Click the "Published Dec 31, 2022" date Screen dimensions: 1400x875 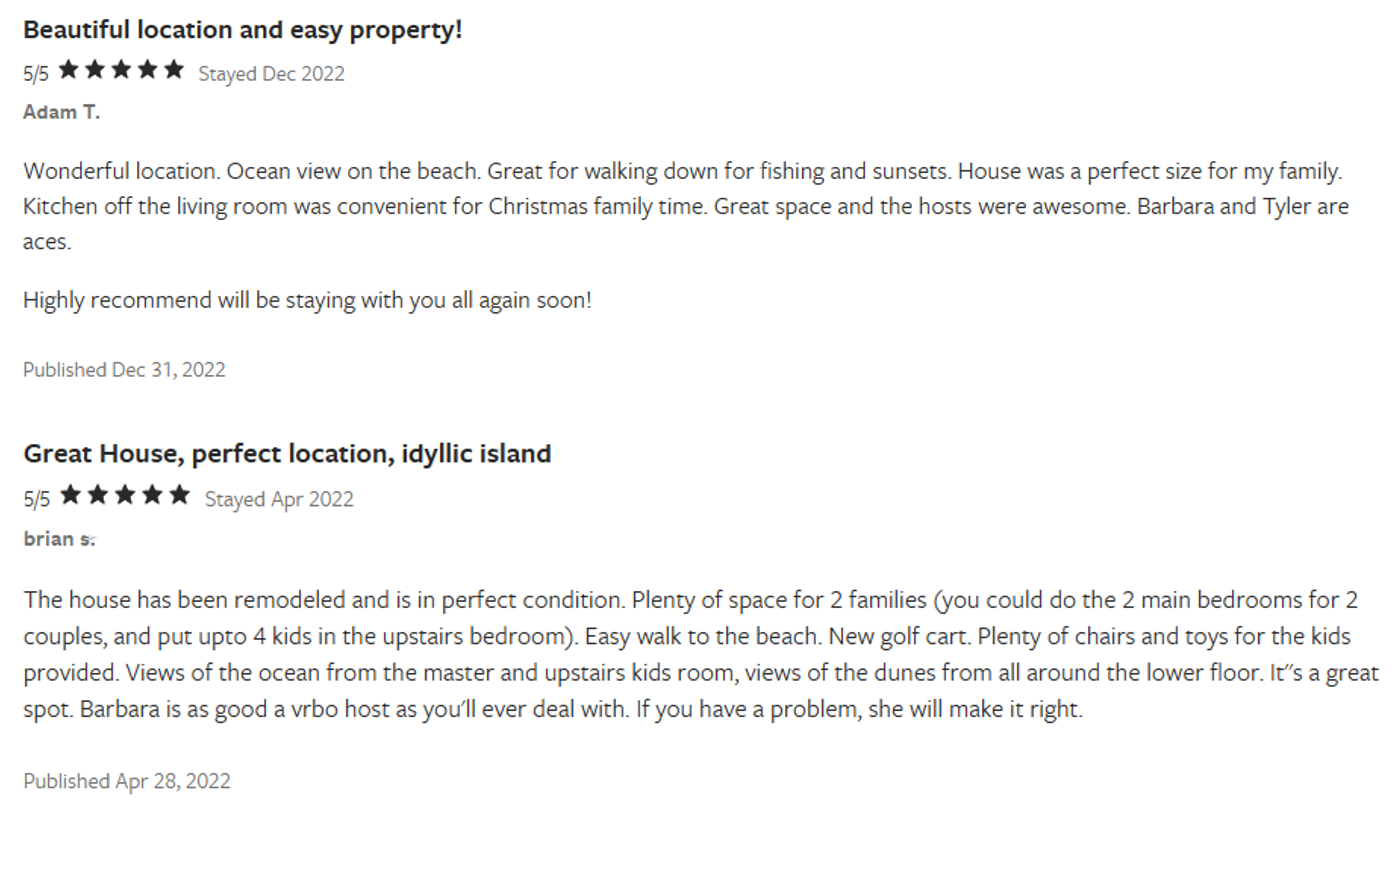(124, 370)
